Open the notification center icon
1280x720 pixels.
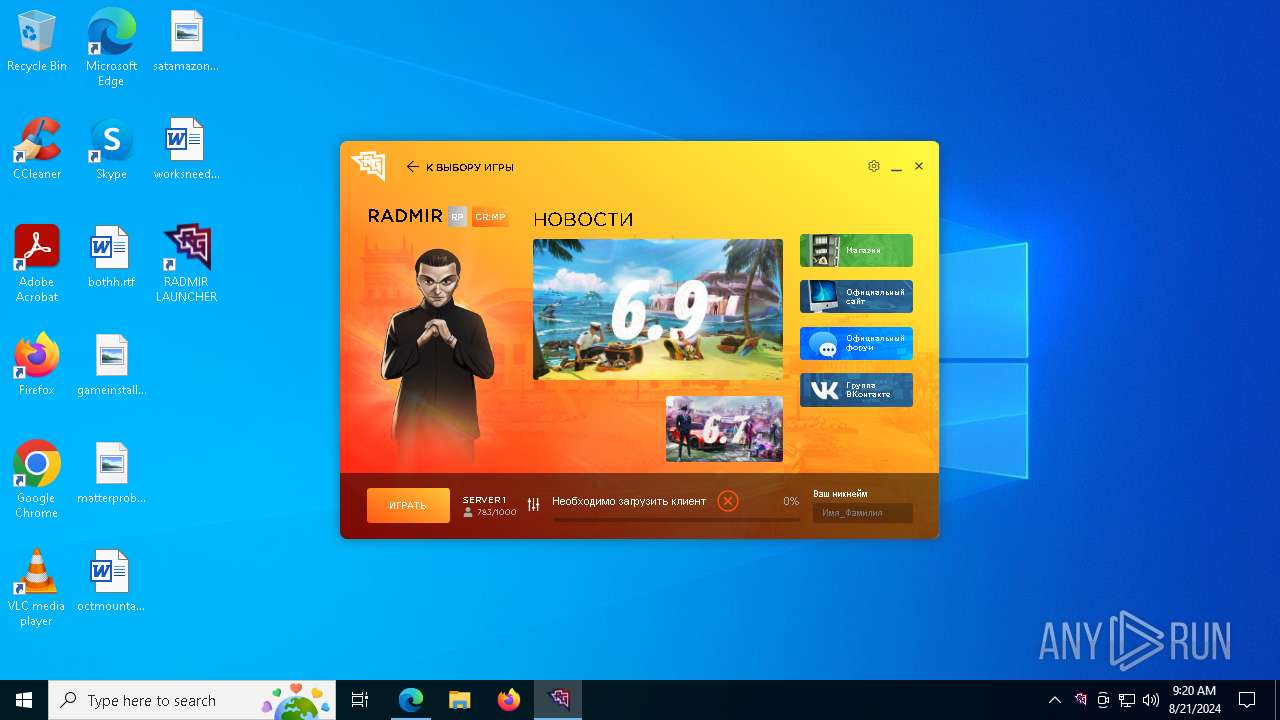(1247, 700)
